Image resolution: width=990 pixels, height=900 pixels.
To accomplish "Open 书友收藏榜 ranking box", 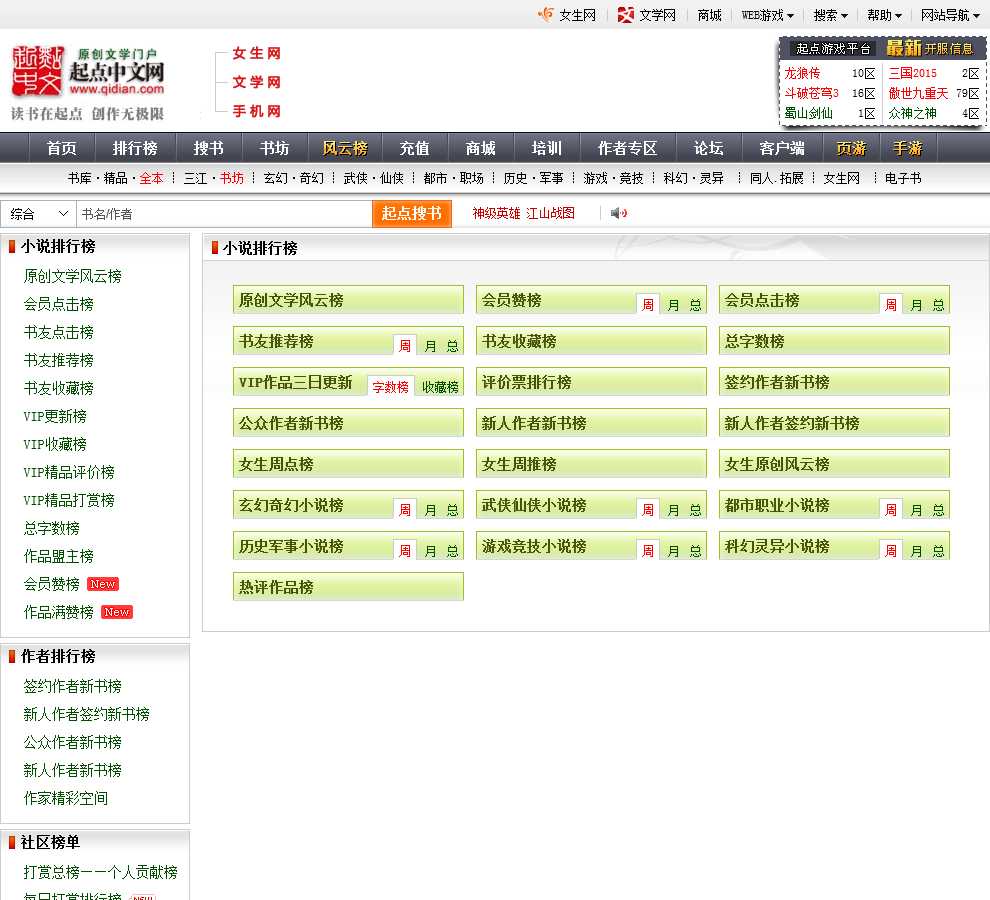I will pos(591,340).
